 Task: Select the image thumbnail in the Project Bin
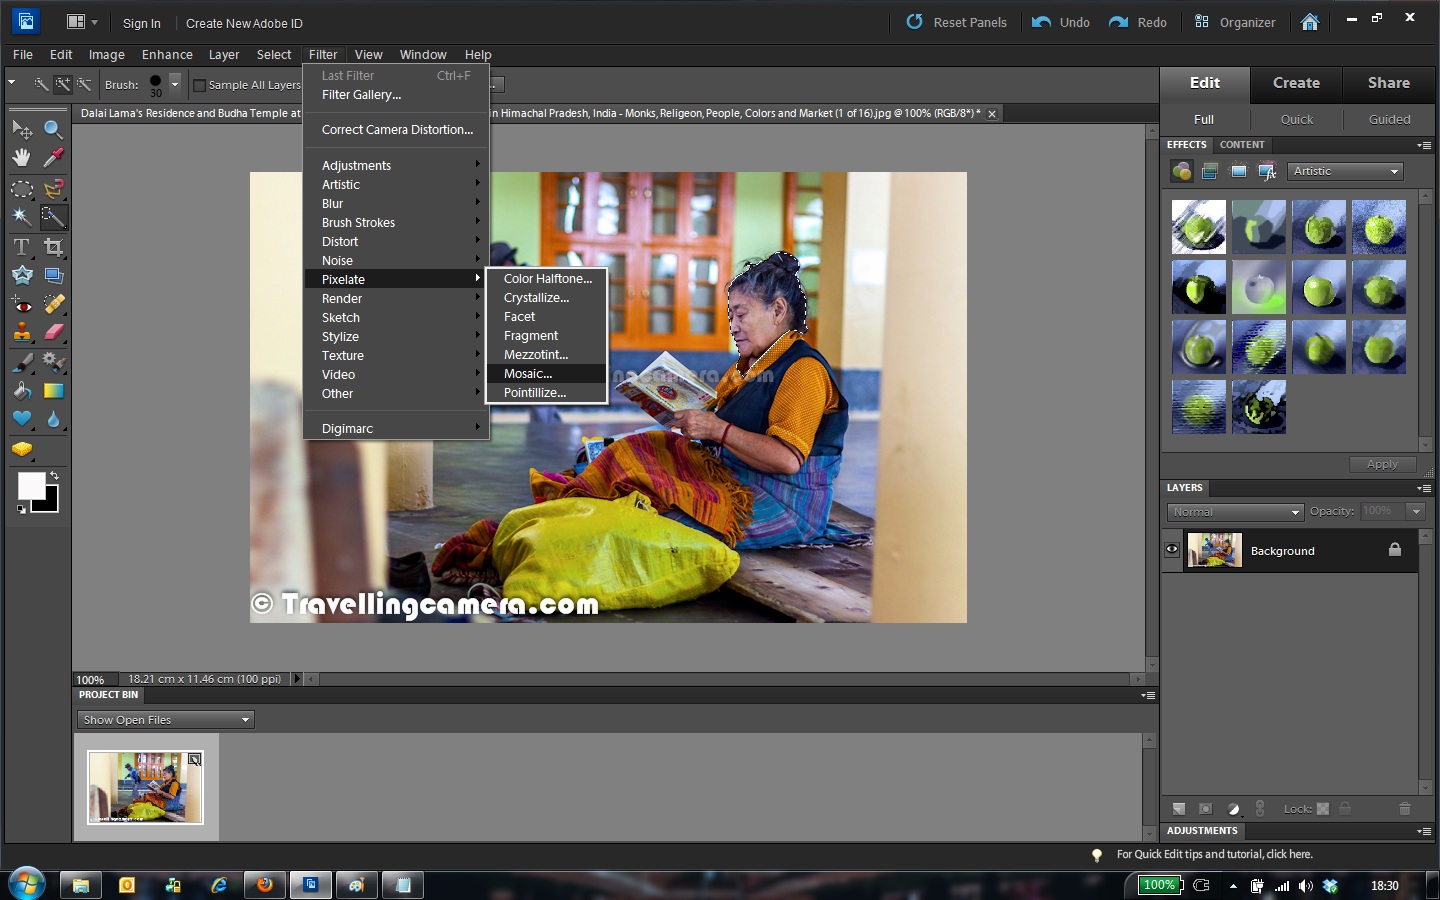pyautogui.click(x=146, y=787)
